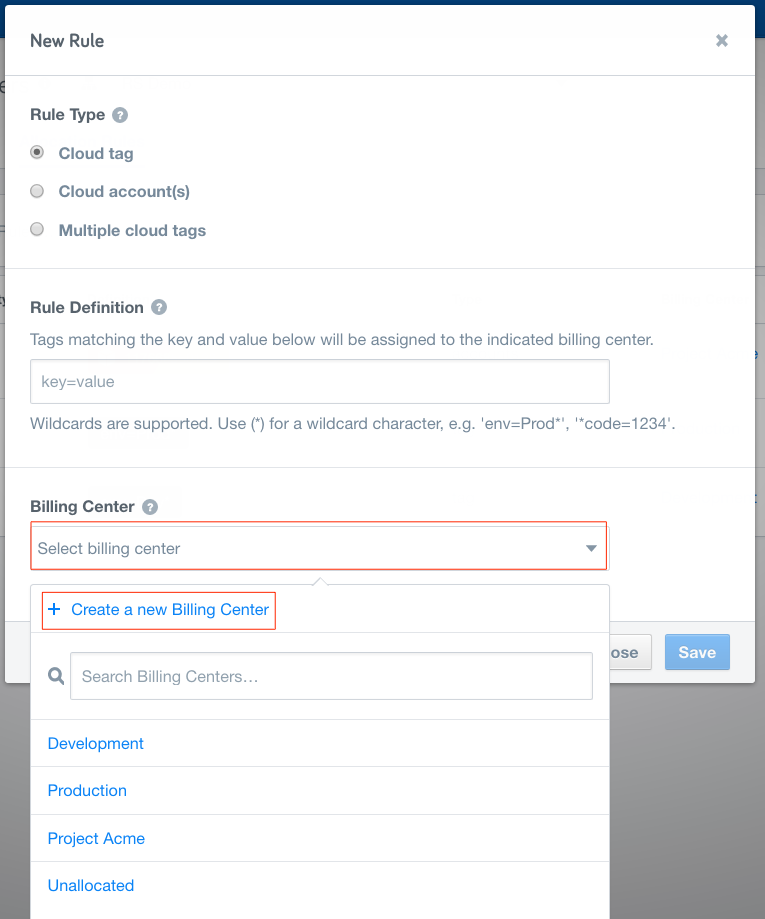Open the Select billing center dropdown
This screenshot has width=765, height=919.
[319, 548]
